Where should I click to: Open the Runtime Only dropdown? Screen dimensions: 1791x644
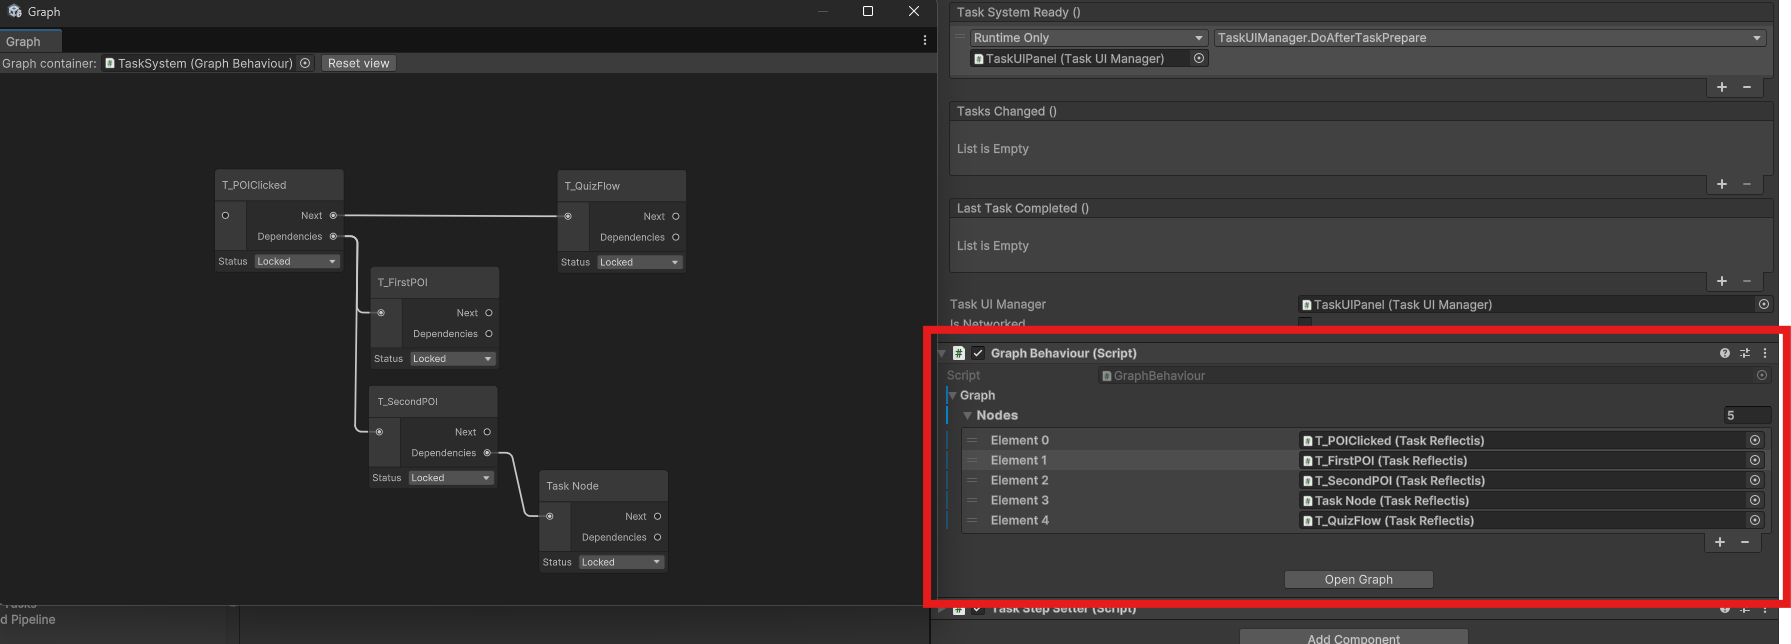[x=1088, y=38]
